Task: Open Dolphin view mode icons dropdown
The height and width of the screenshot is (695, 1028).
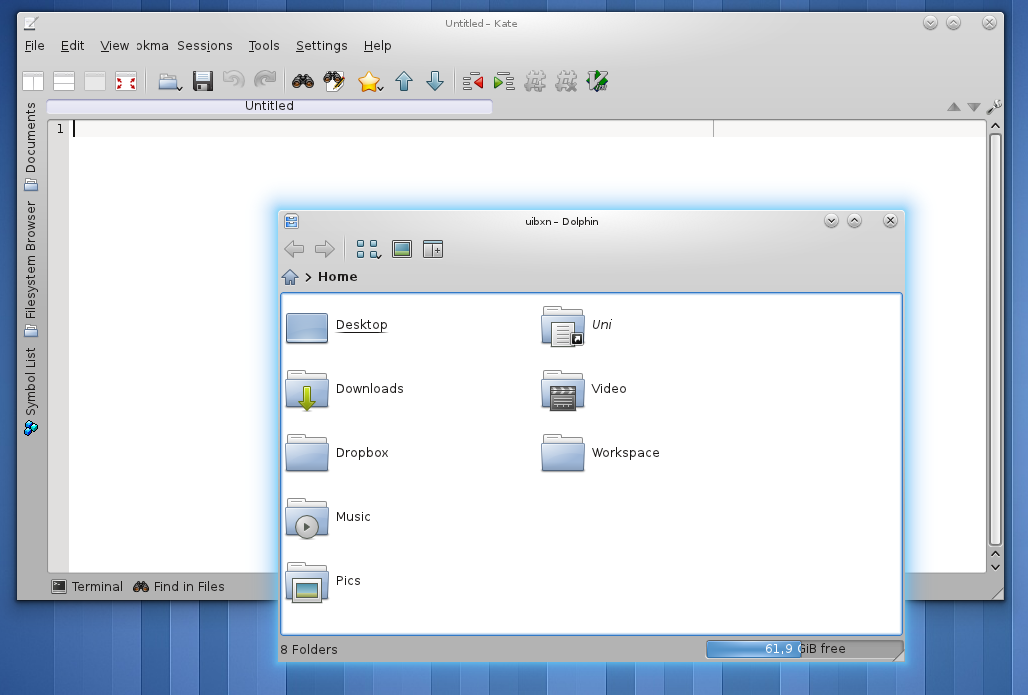Action: coord(368,249)
